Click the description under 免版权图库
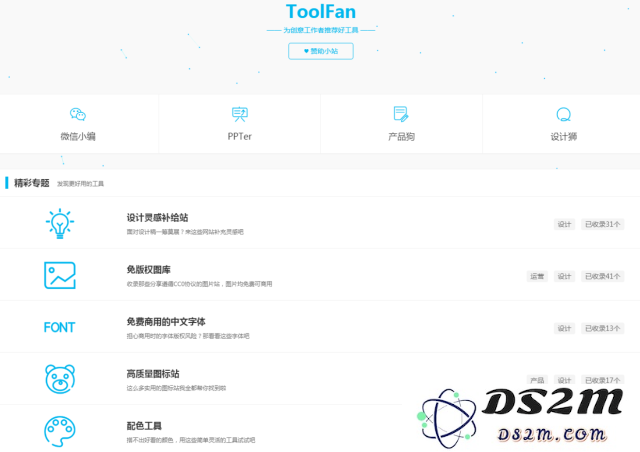 [199, 284]
